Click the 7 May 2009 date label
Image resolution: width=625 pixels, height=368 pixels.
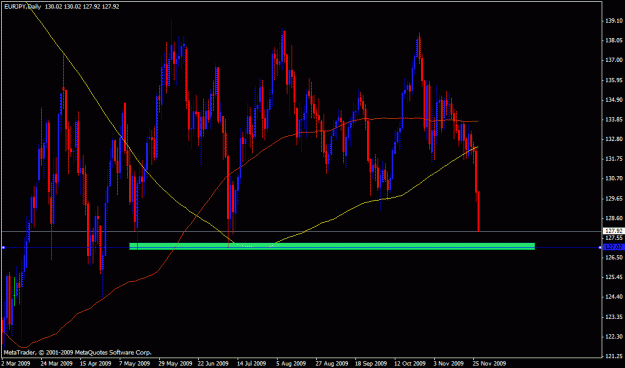click(x=134, y=364)
